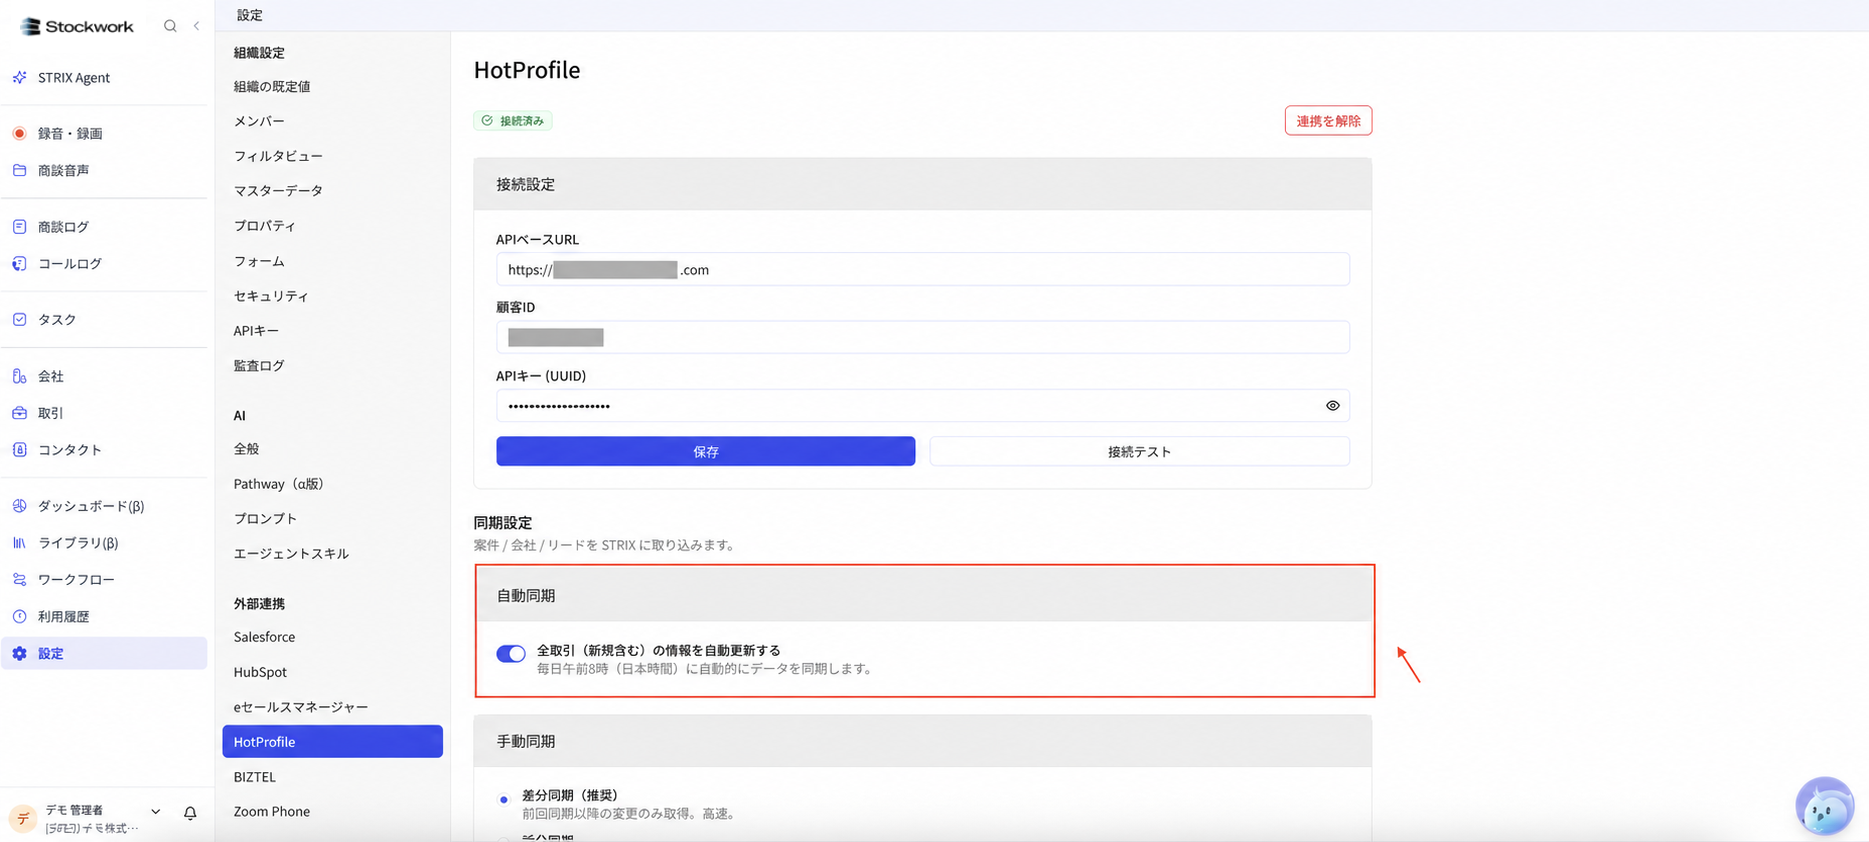Open プロパティ settings
The width and height of the screenshot is (1869, 842).
(265, 226)
